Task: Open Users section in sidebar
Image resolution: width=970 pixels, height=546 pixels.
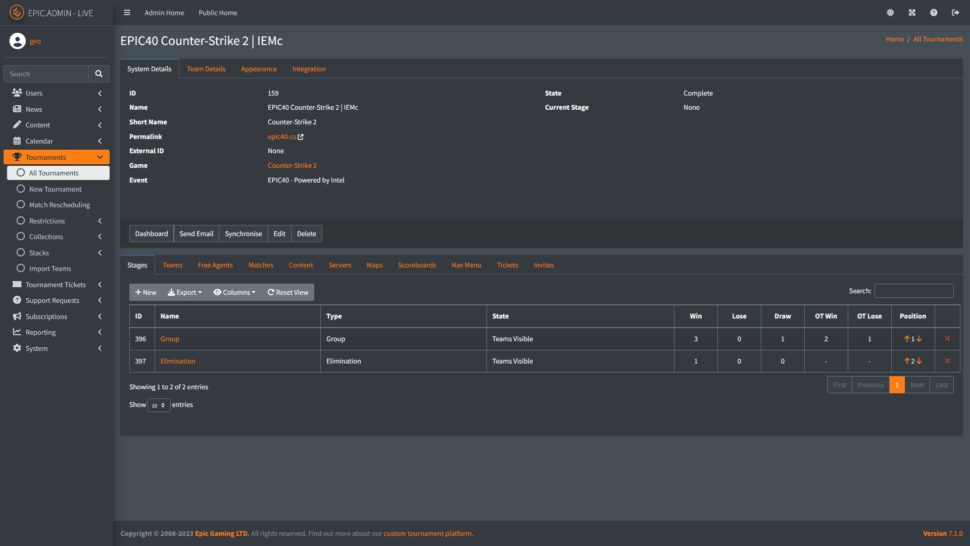Action: (56, 93)
